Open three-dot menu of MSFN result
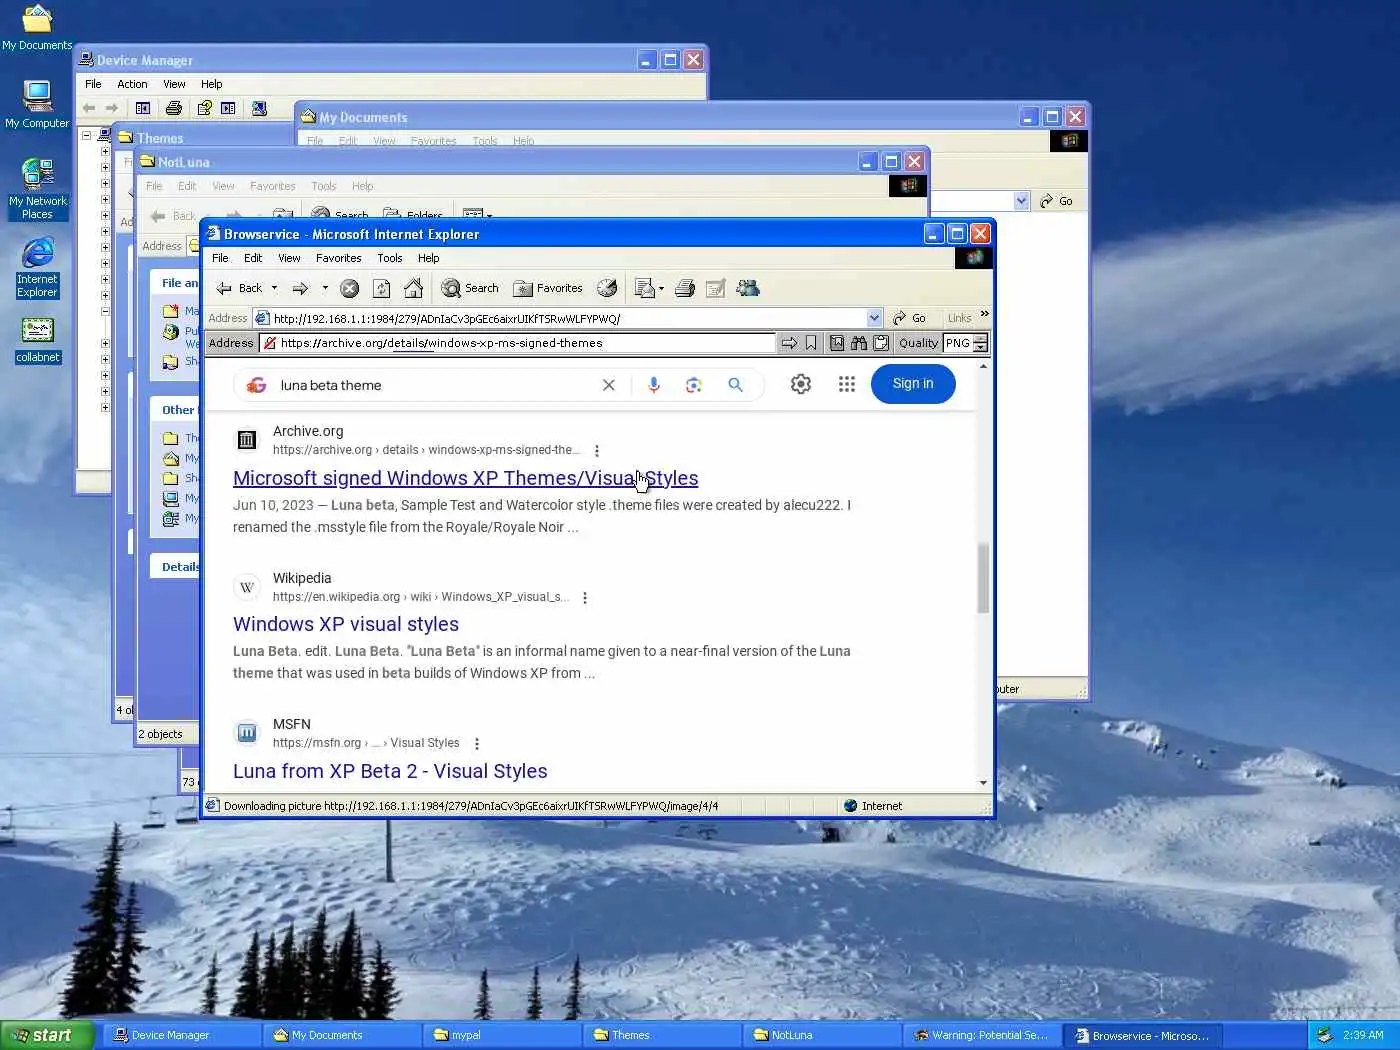The width and height of the screenshot is (1400, 1050). (x=477, y=744)
